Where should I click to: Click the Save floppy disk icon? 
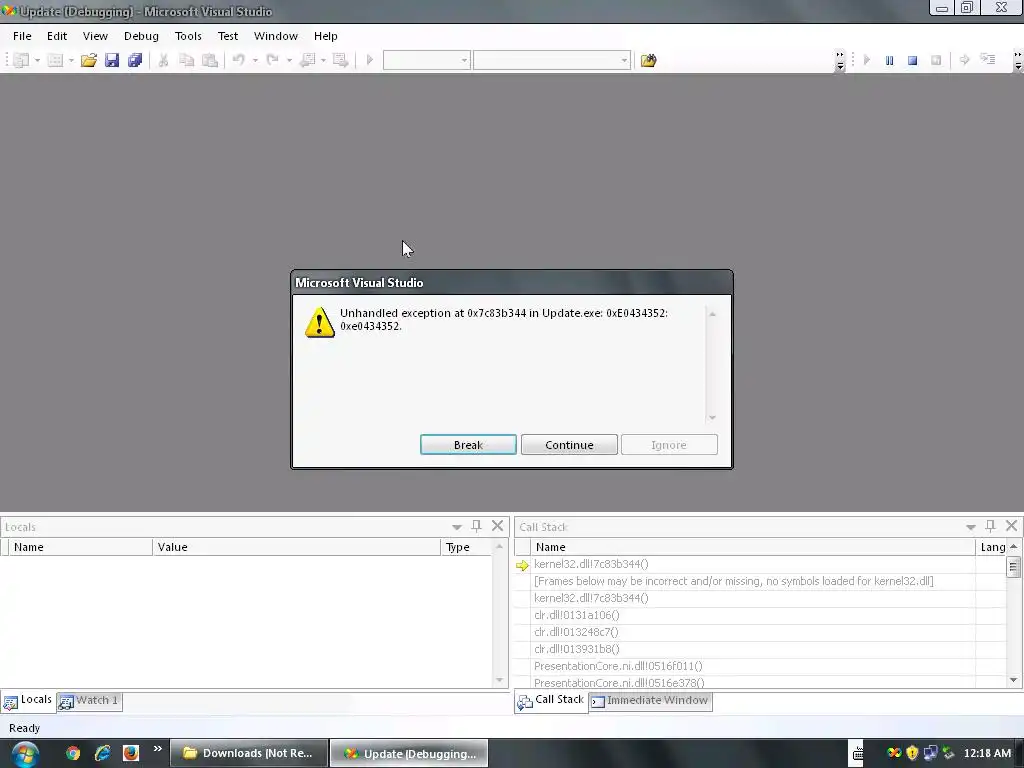point(112,60)
